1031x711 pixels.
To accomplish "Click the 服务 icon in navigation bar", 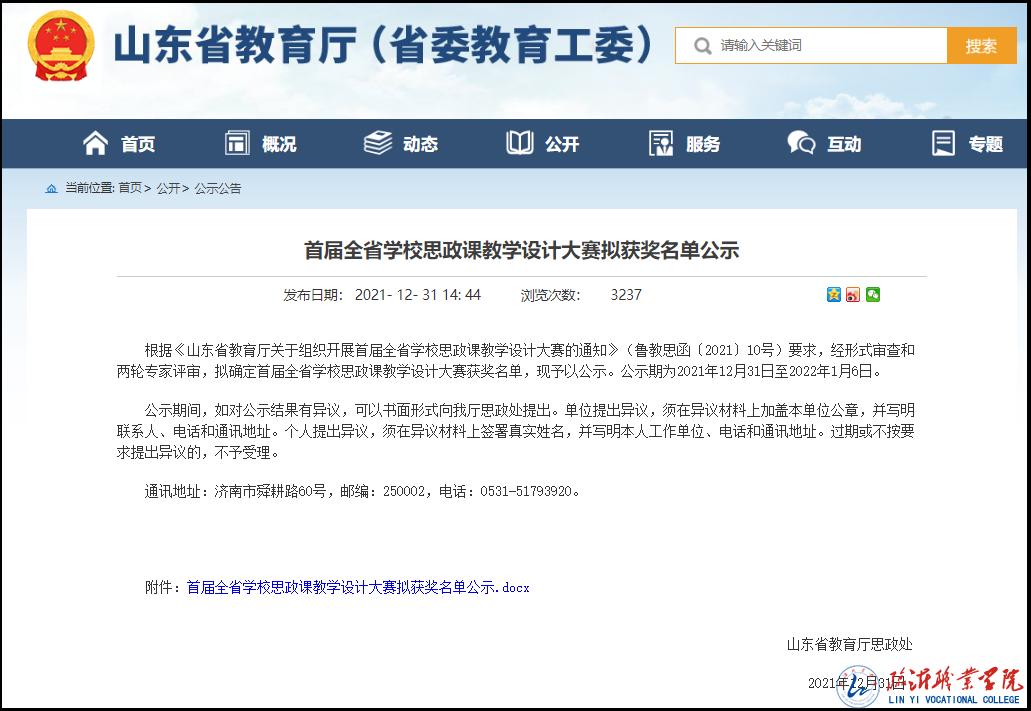I will pyautogui.click(x=661, y=144).
